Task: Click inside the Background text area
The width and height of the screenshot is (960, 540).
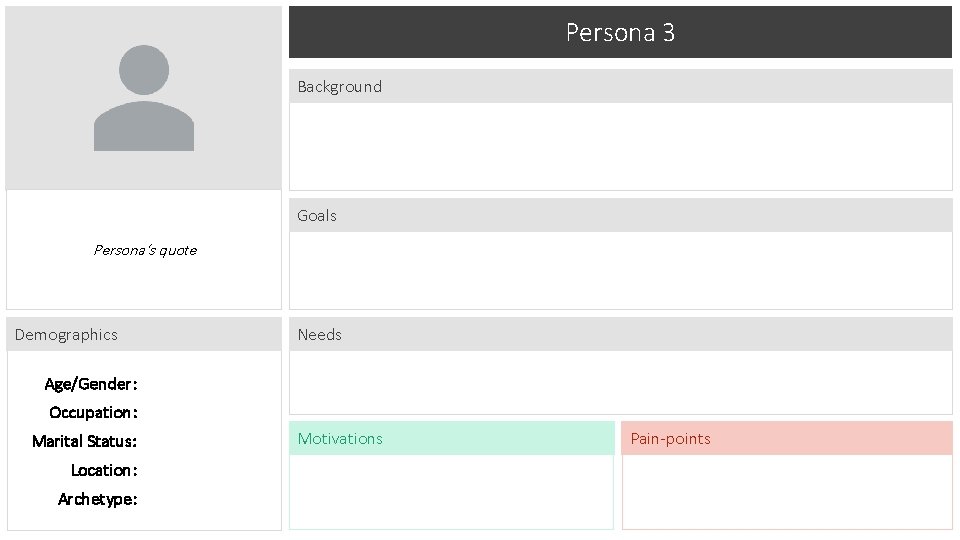Action: 620,146
